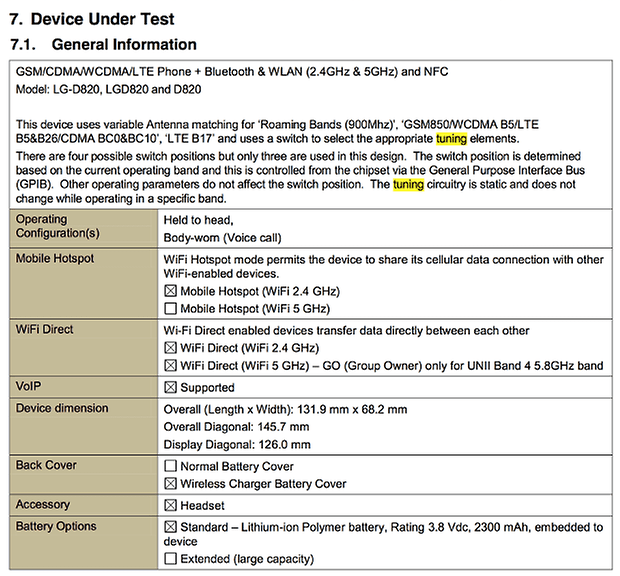
Task: Click the 'Overall Diagonal: 145.7 mm' value
Action: pos(236,427)
